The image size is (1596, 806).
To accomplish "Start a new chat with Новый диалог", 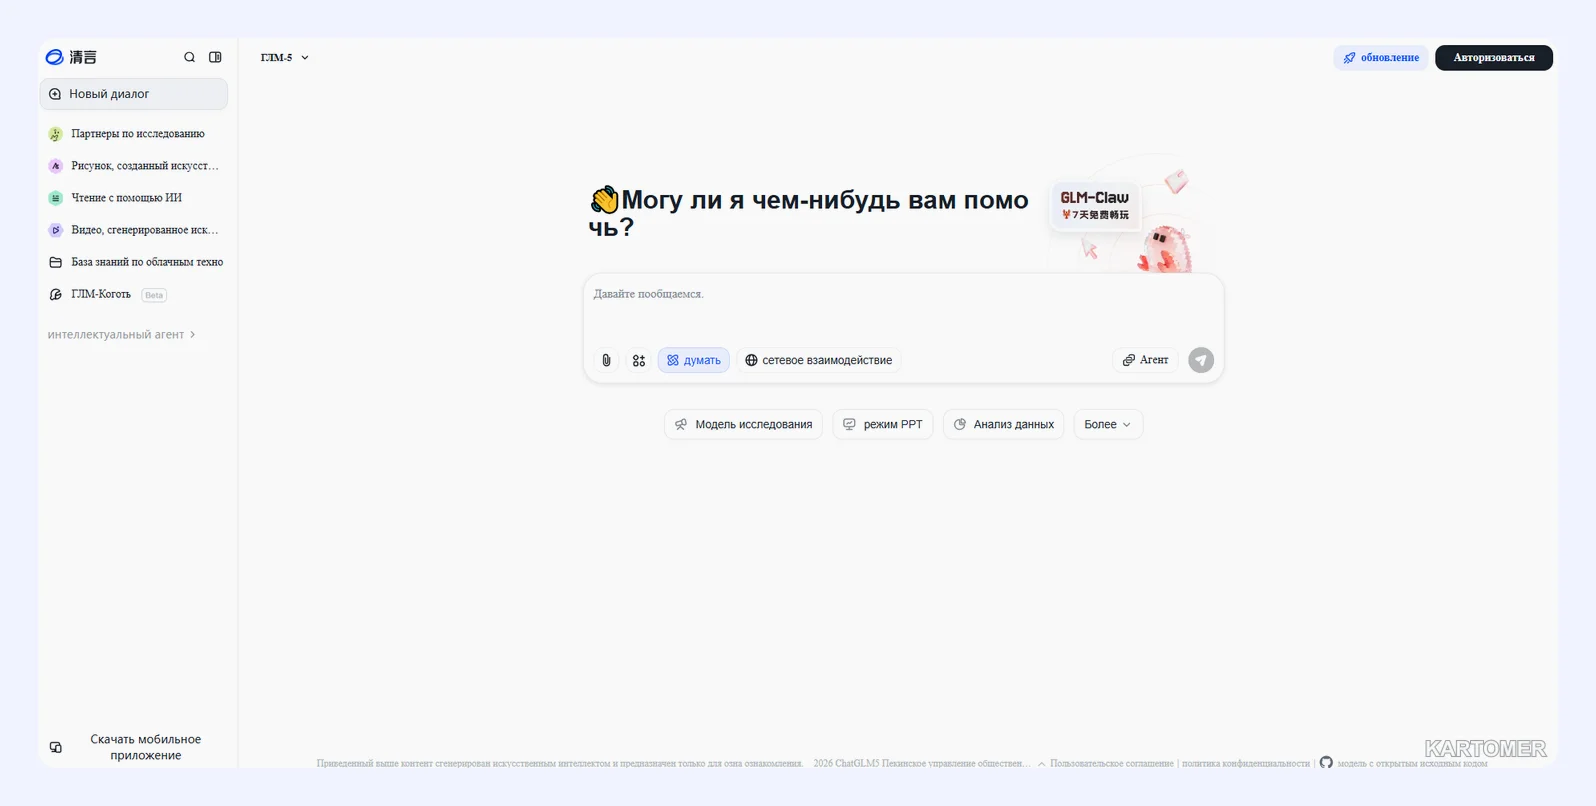I will 134,94.
